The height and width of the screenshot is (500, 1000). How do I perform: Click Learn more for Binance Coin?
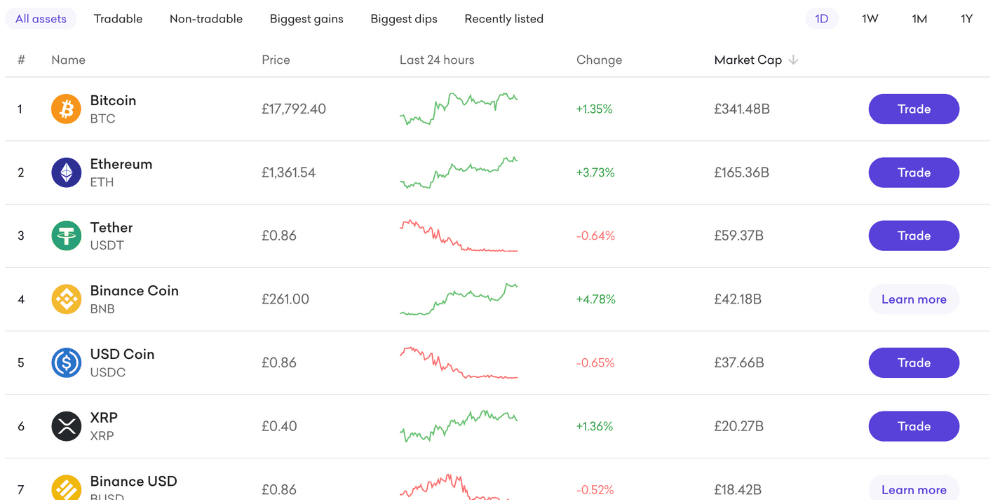pyautogui.click(x=913, y=299)
